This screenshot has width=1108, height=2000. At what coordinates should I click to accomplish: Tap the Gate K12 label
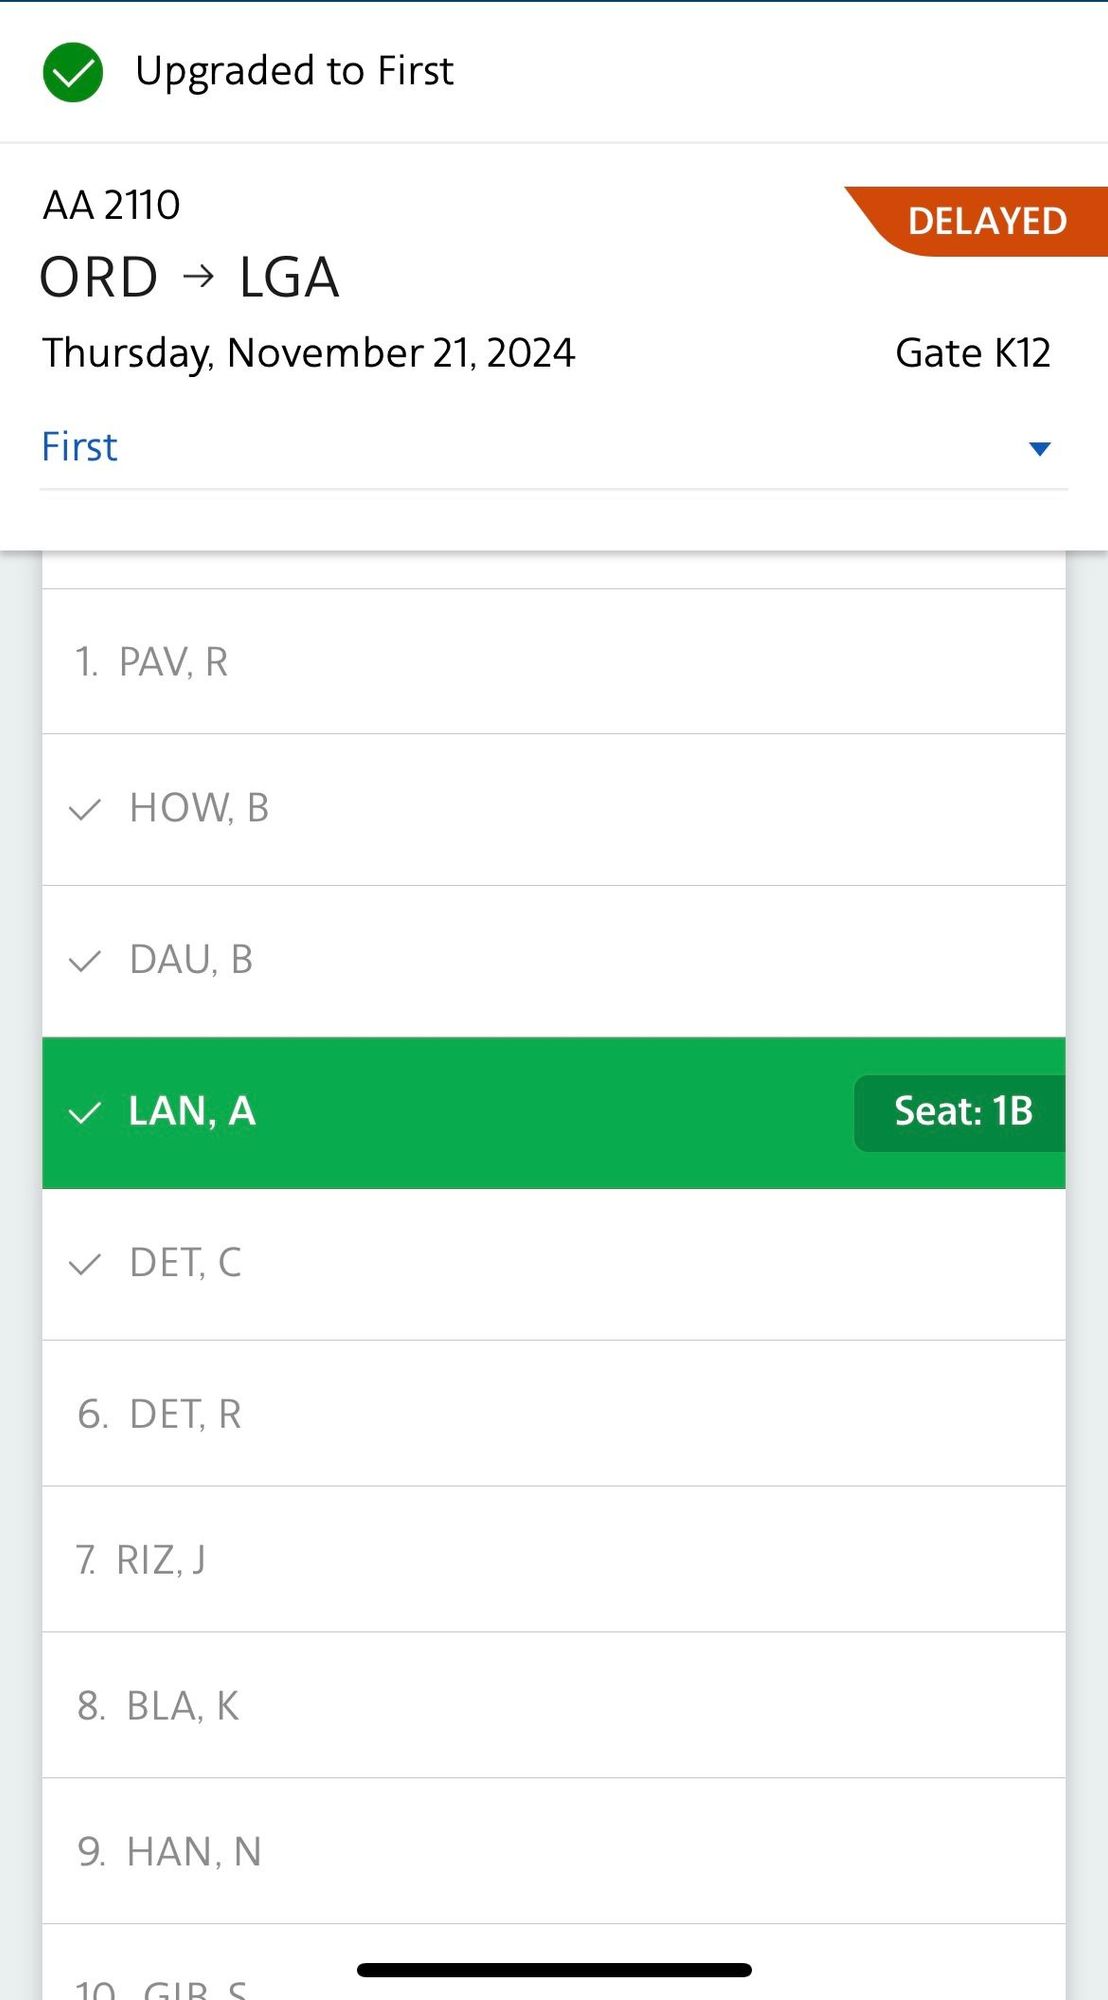tap(972, 353)
